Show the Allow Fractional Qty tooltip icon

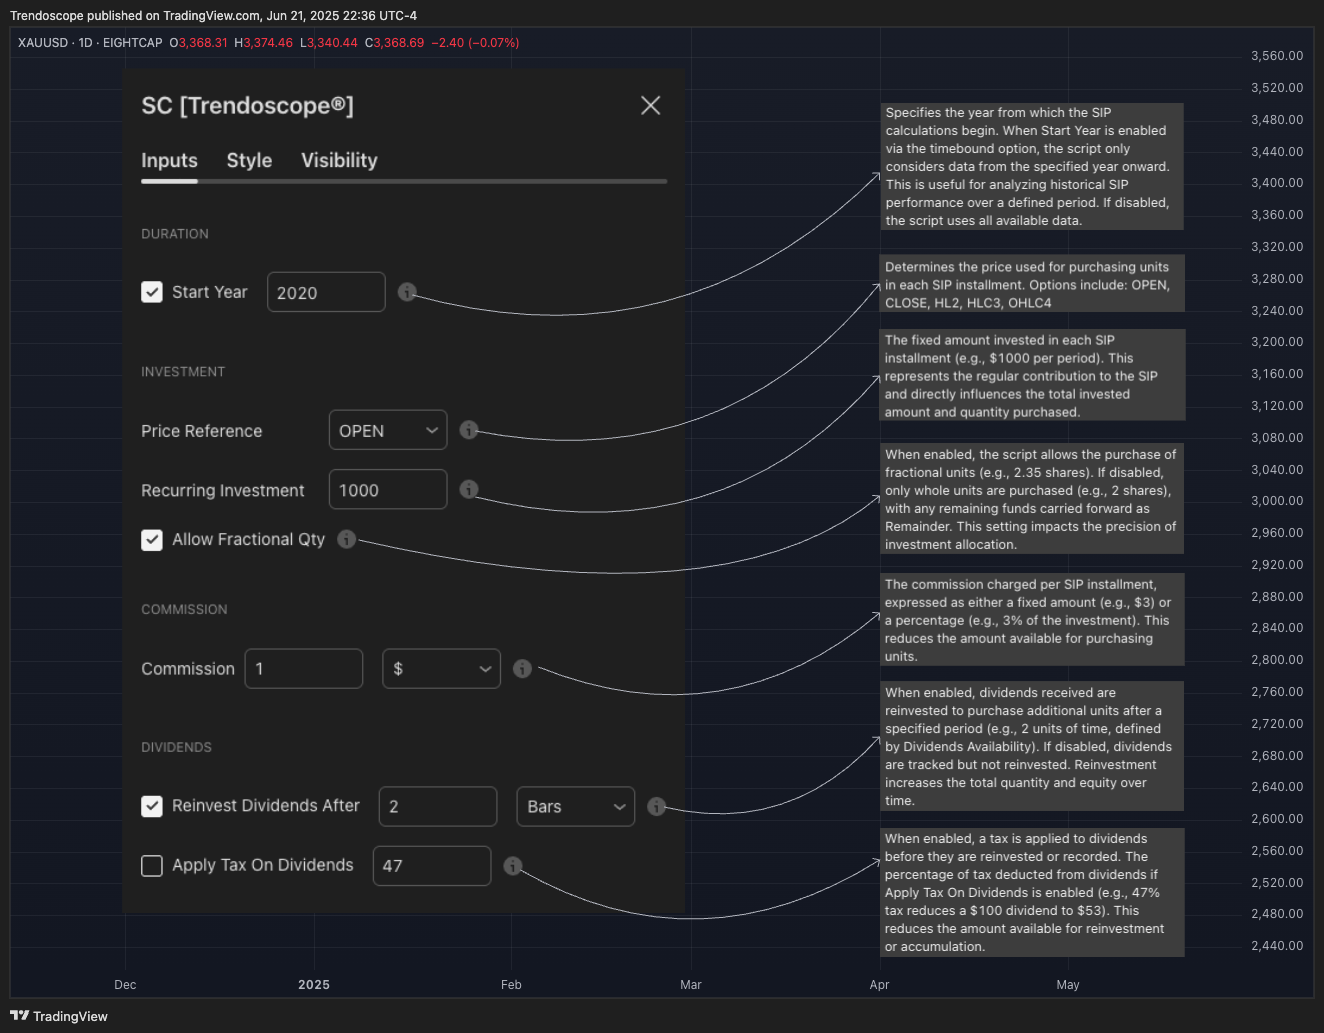(x=347, y=539)
